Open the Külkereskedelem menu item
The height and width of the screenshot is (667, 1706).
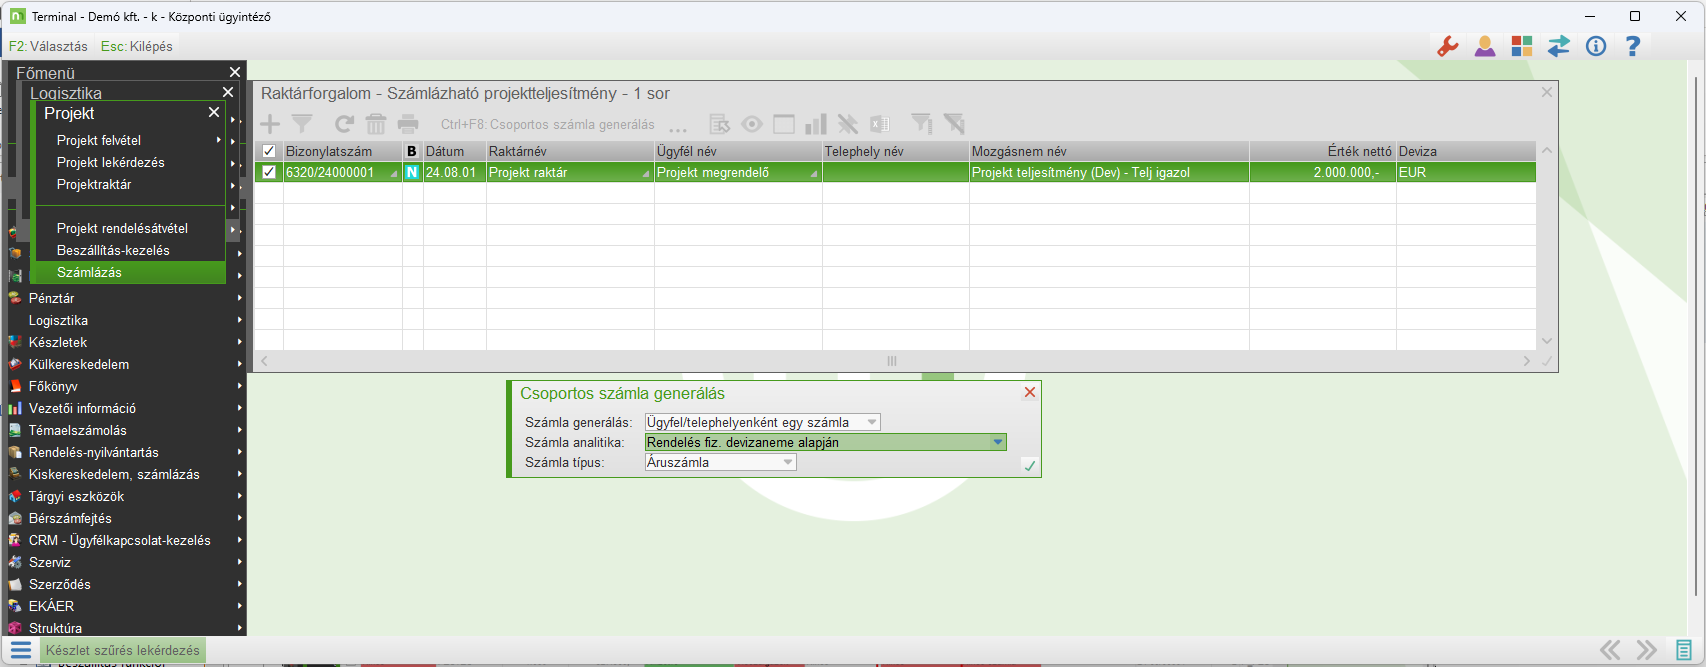[126, 364]
